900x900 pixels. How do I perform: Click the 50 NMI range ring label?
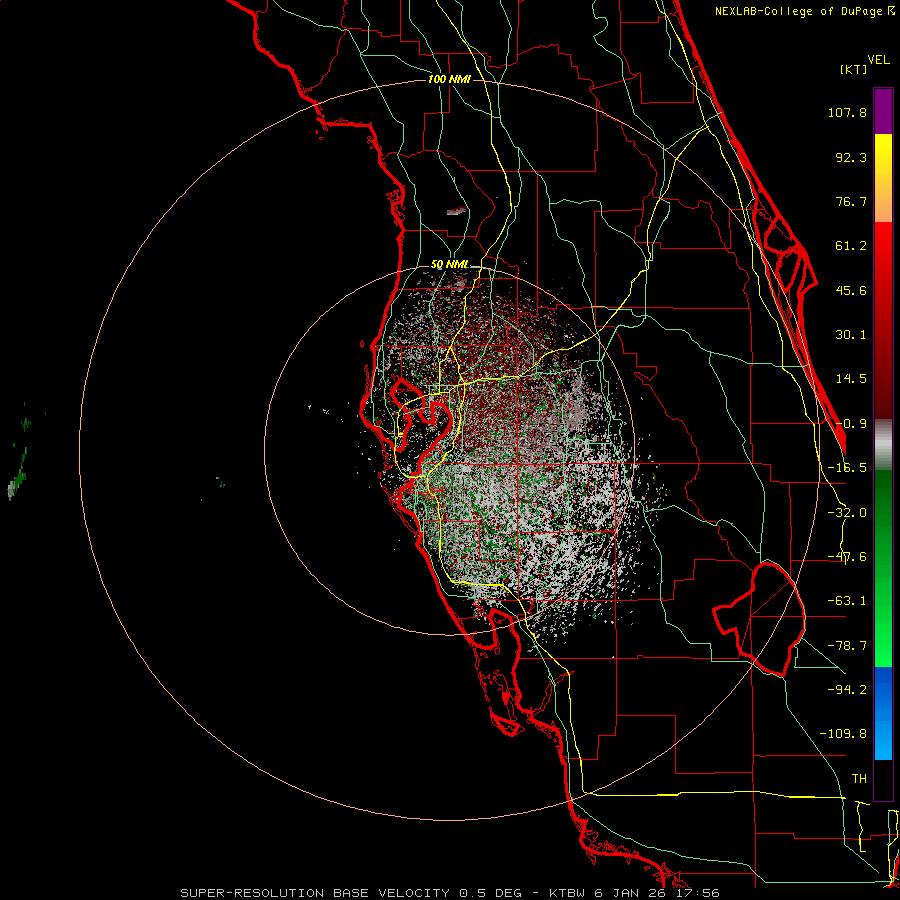pyautogui.click(x=449, y=265)
